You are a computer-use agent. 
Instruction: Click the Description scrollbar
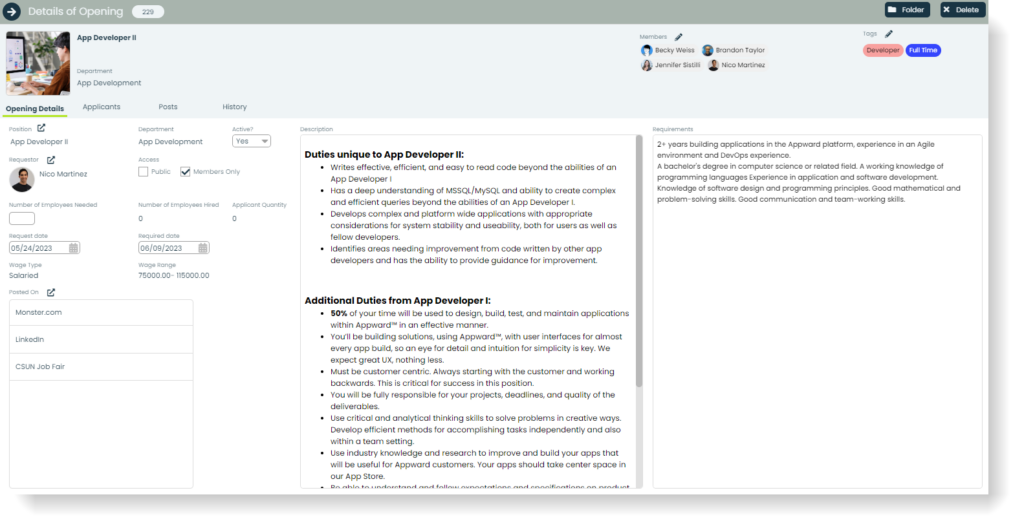[639, 261]
